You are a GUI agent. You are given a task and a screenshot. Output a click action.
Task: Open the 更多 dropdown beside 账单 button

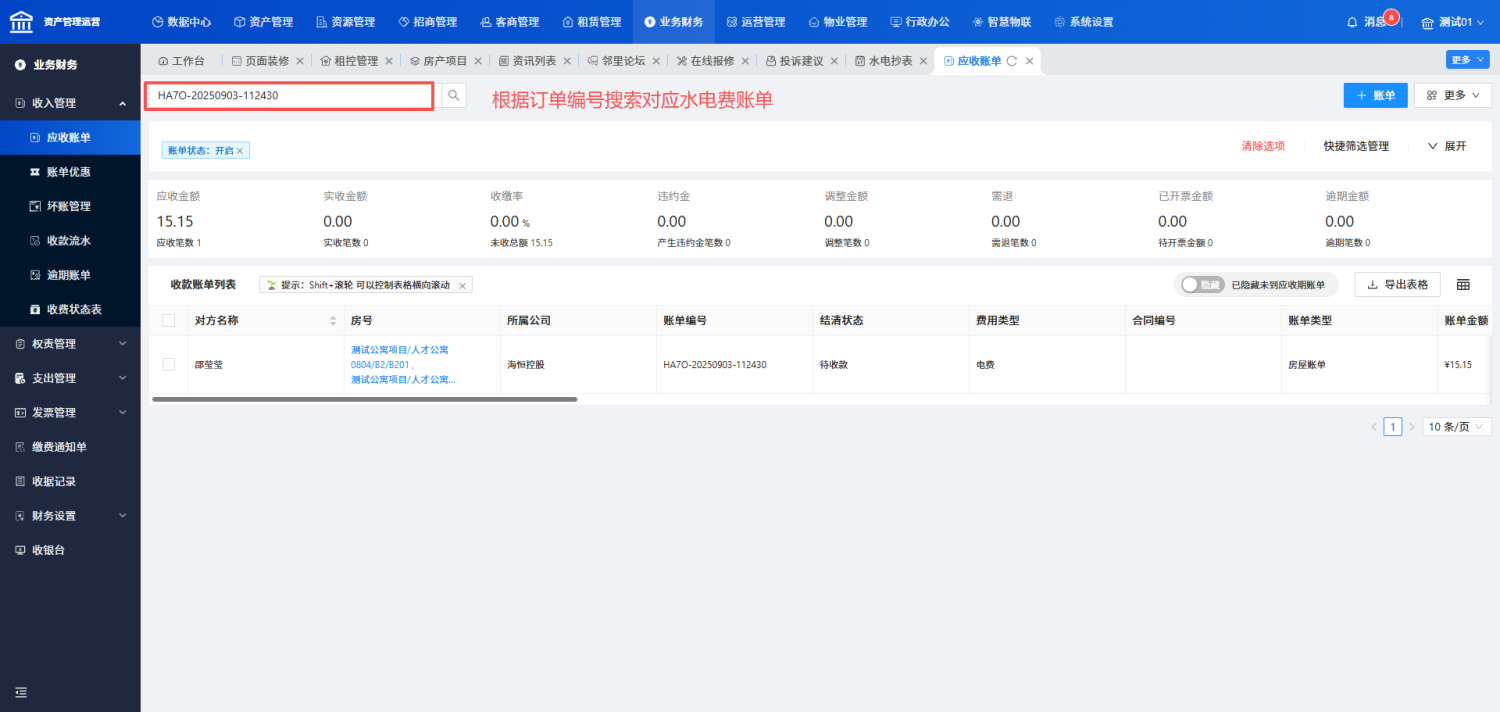coord(1452,95)
